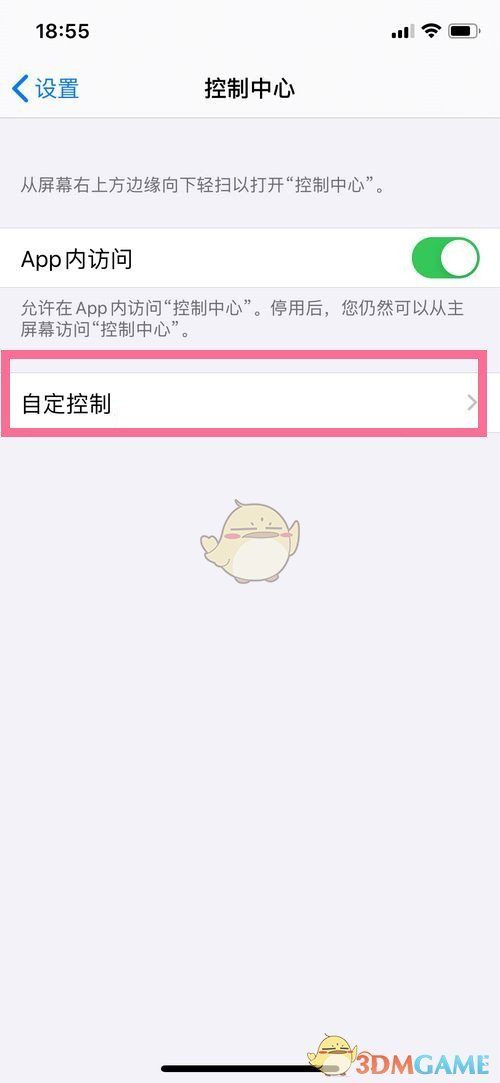Tap the battery indicator icon
The height and width of the screenshot is (1083, 500).
coord(464,31)
